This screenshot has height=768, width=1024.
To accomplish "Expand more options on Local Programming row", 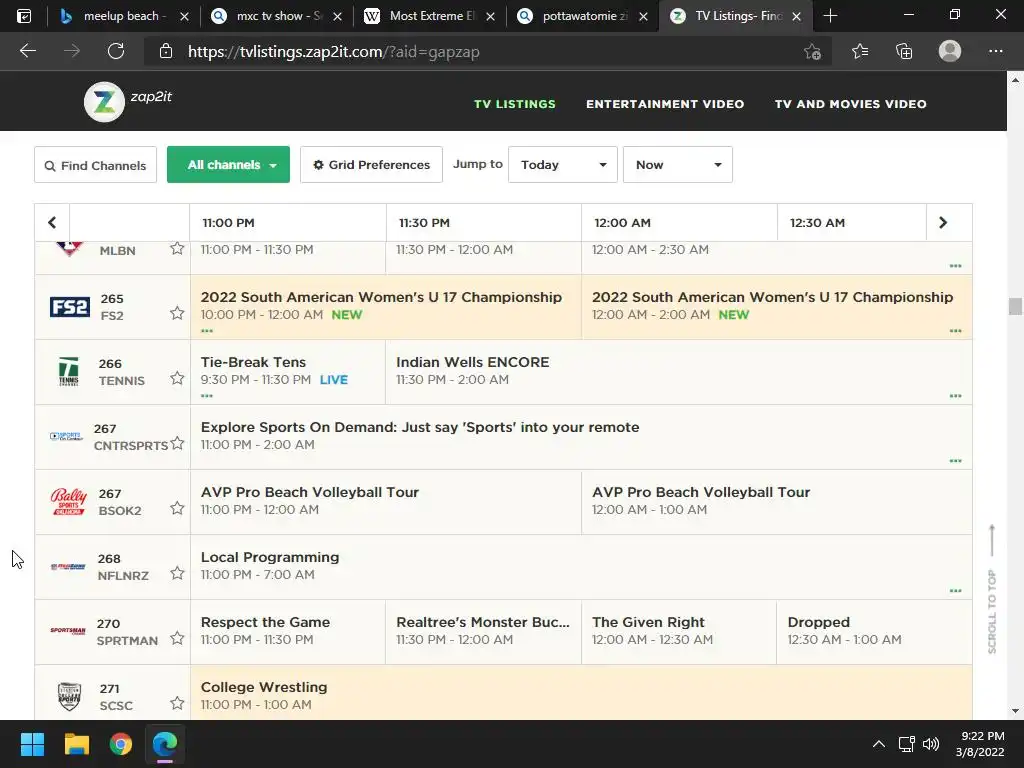I will [955, 591].
